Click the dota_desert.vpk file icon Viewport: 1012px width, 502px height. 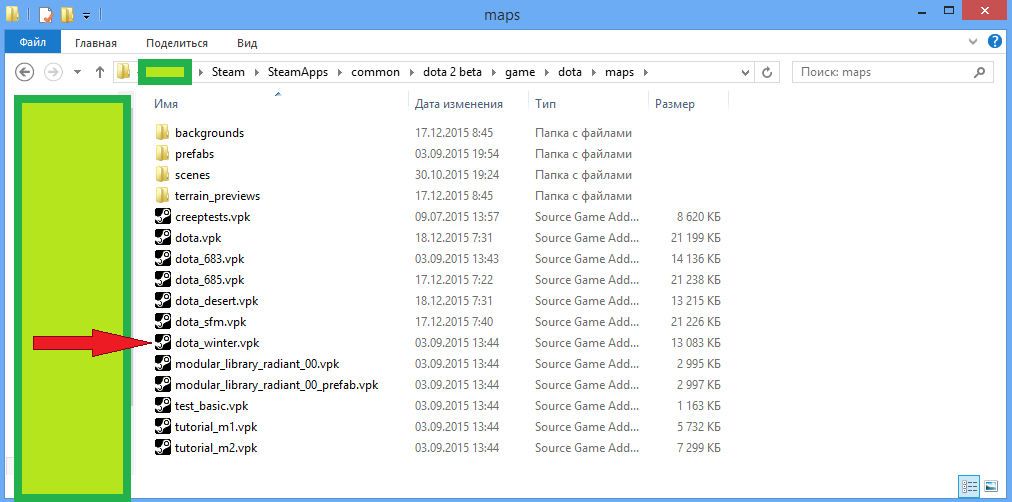[x=162, y=301]
